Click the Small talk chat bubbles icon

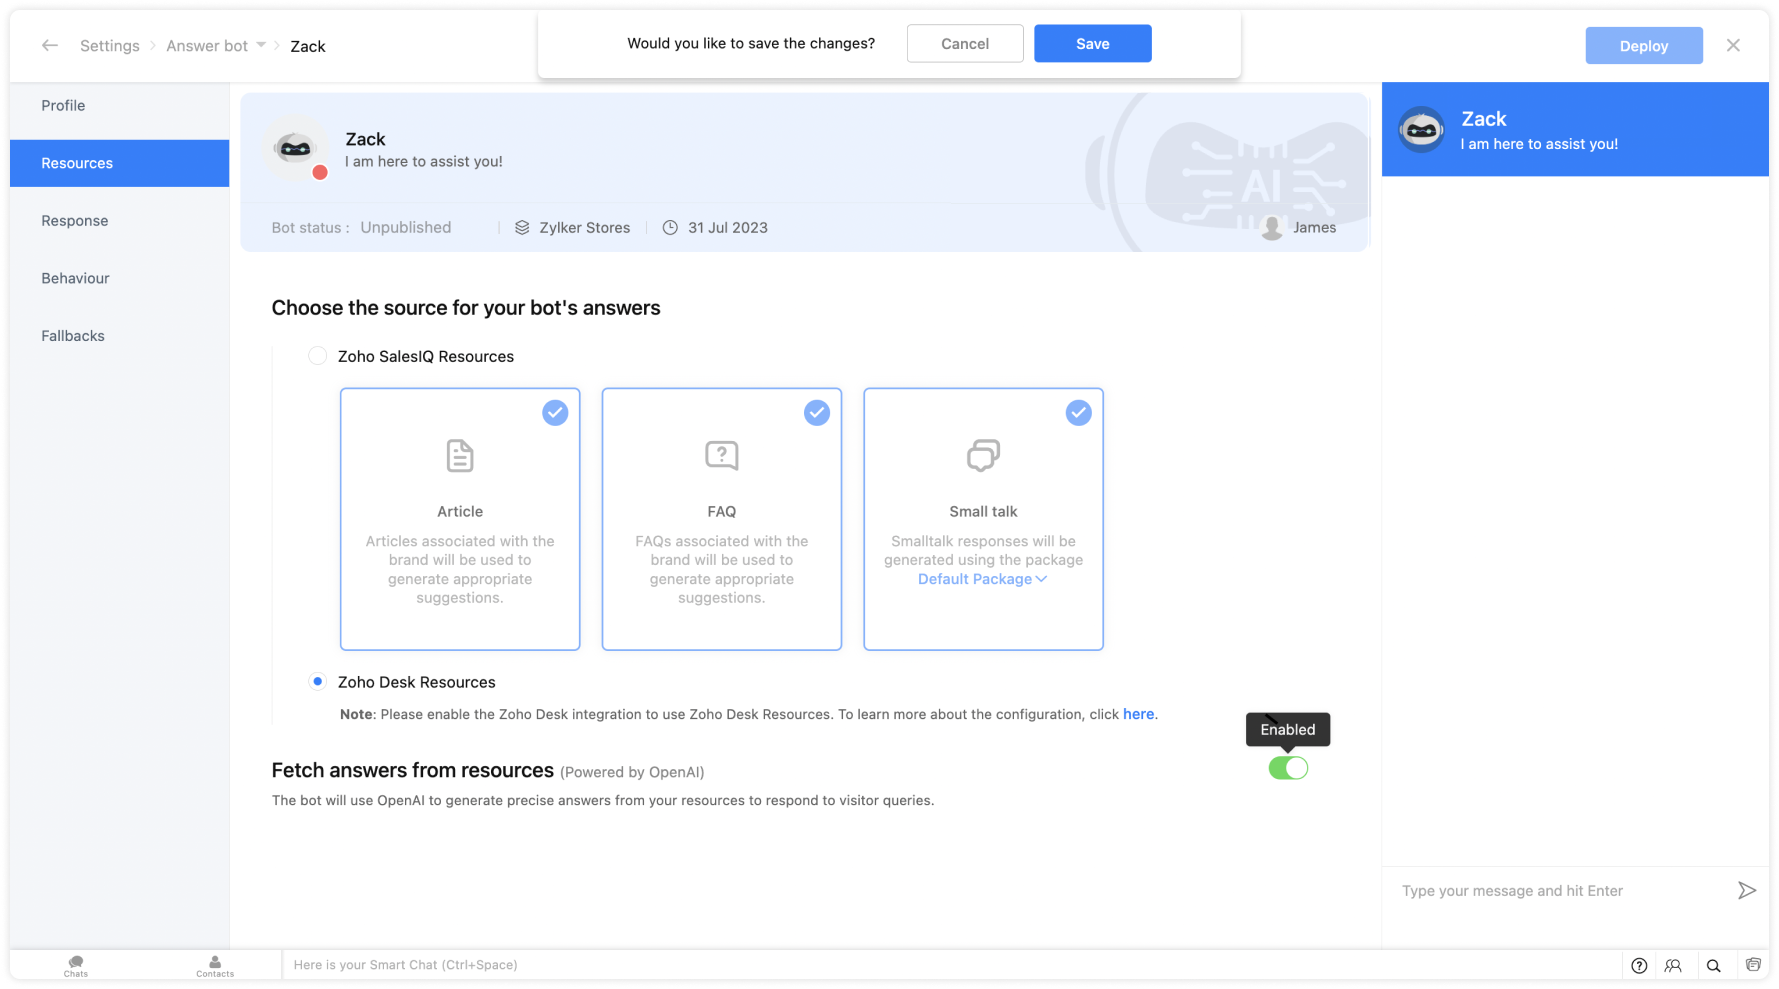[x=983, y=455]
